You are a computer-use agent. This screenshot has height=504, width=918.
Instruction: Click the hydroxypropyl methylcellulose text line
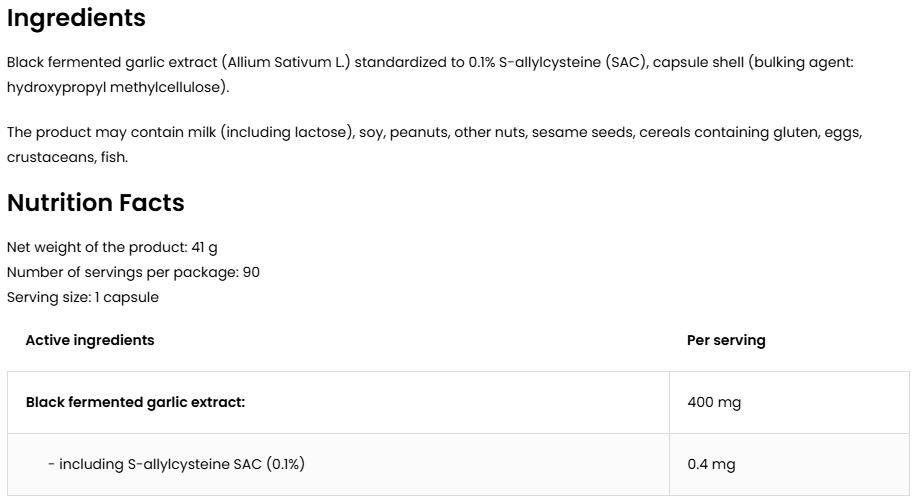click(118, 87)
